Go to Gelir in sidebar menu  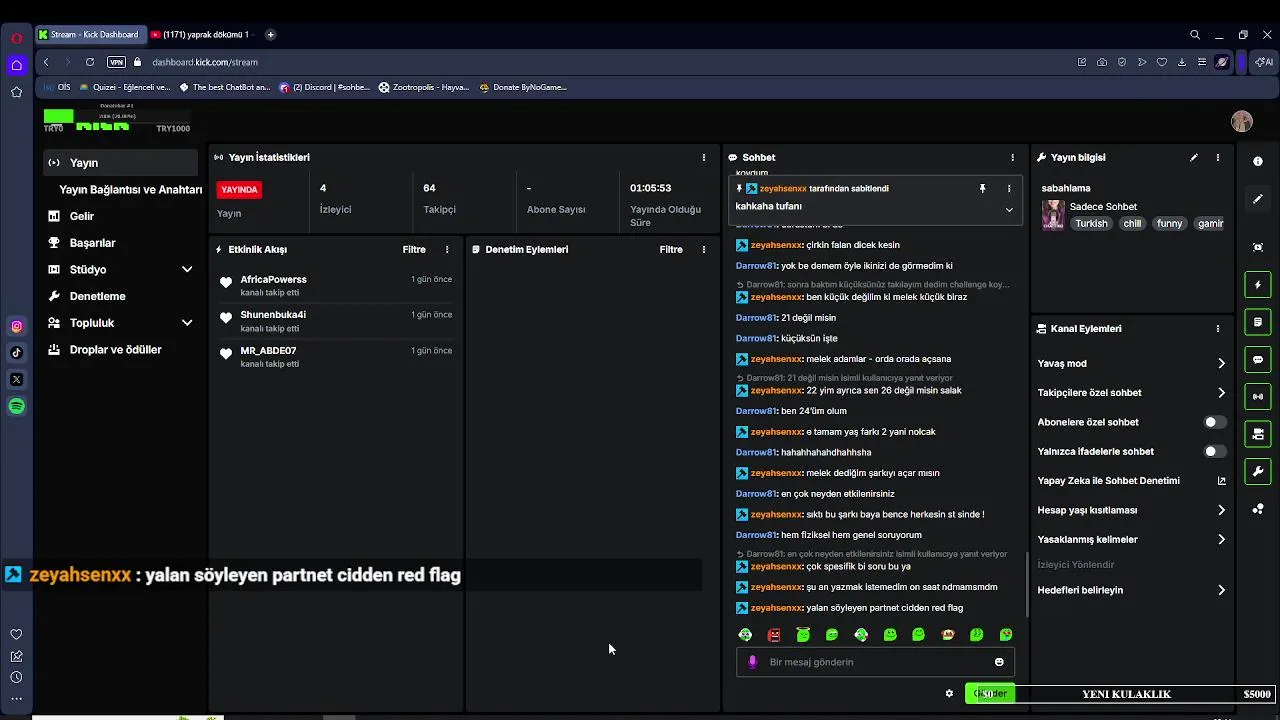81,216
